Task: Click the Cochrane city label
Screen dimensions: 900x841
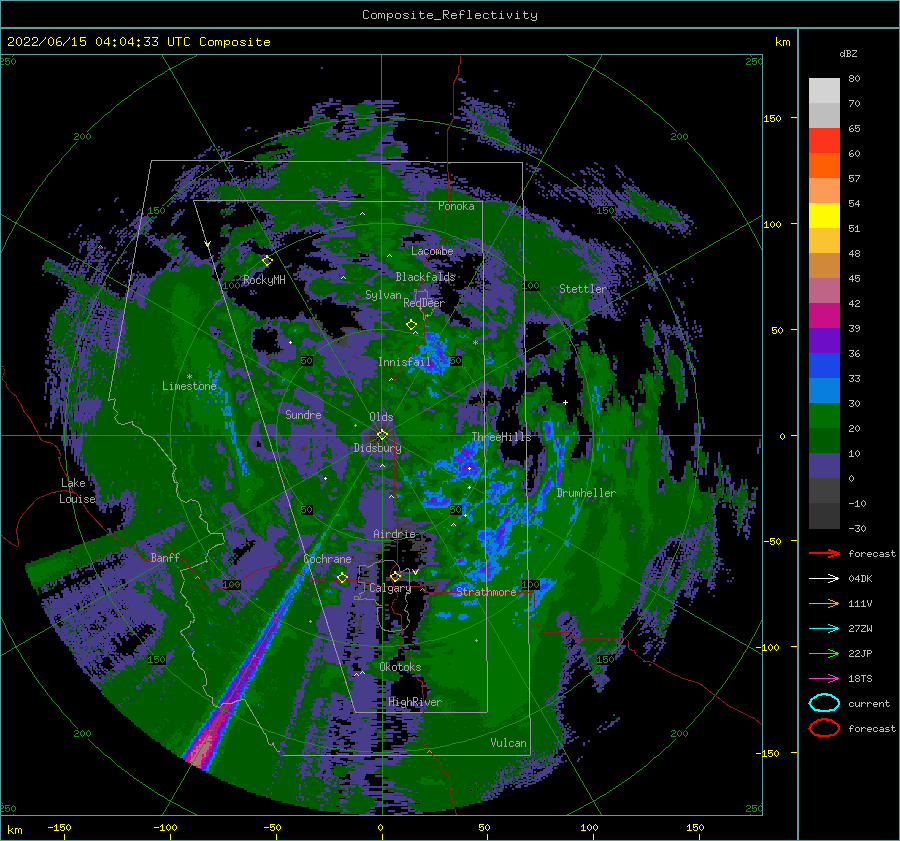Action: click(x=327, y=559)
